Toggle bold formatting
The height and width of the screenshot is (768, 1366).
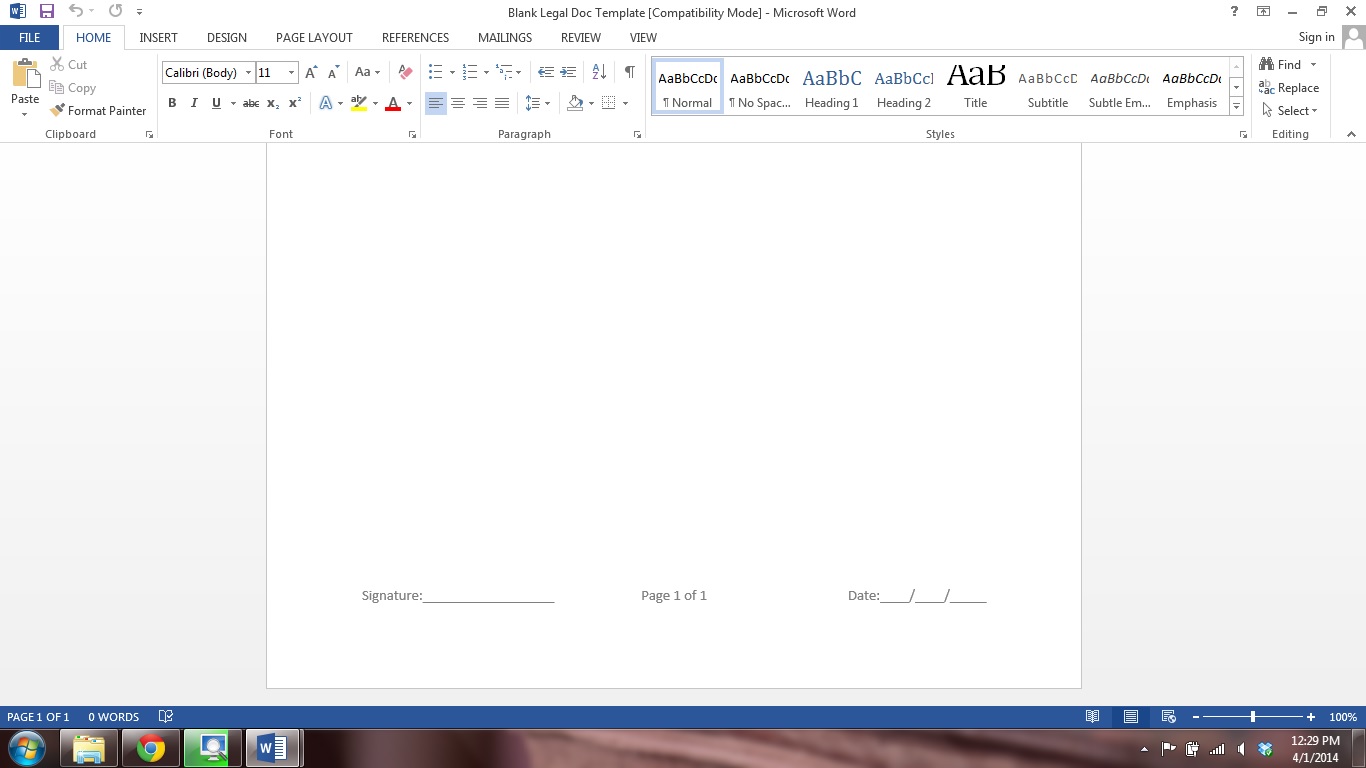(x=172, y=103)
